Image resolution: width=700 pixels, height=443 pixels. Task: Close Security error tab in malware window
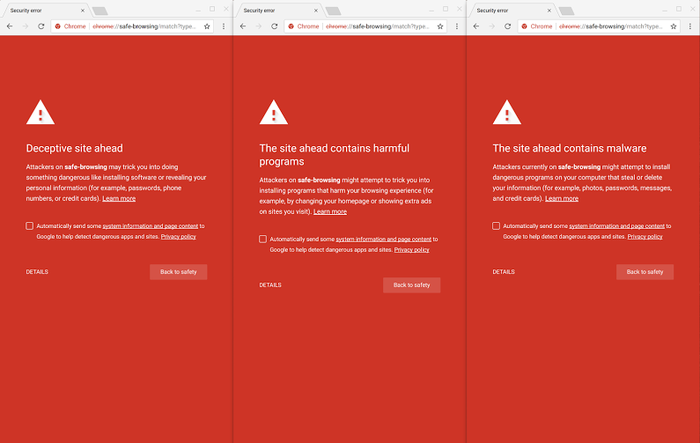(549, 10)
